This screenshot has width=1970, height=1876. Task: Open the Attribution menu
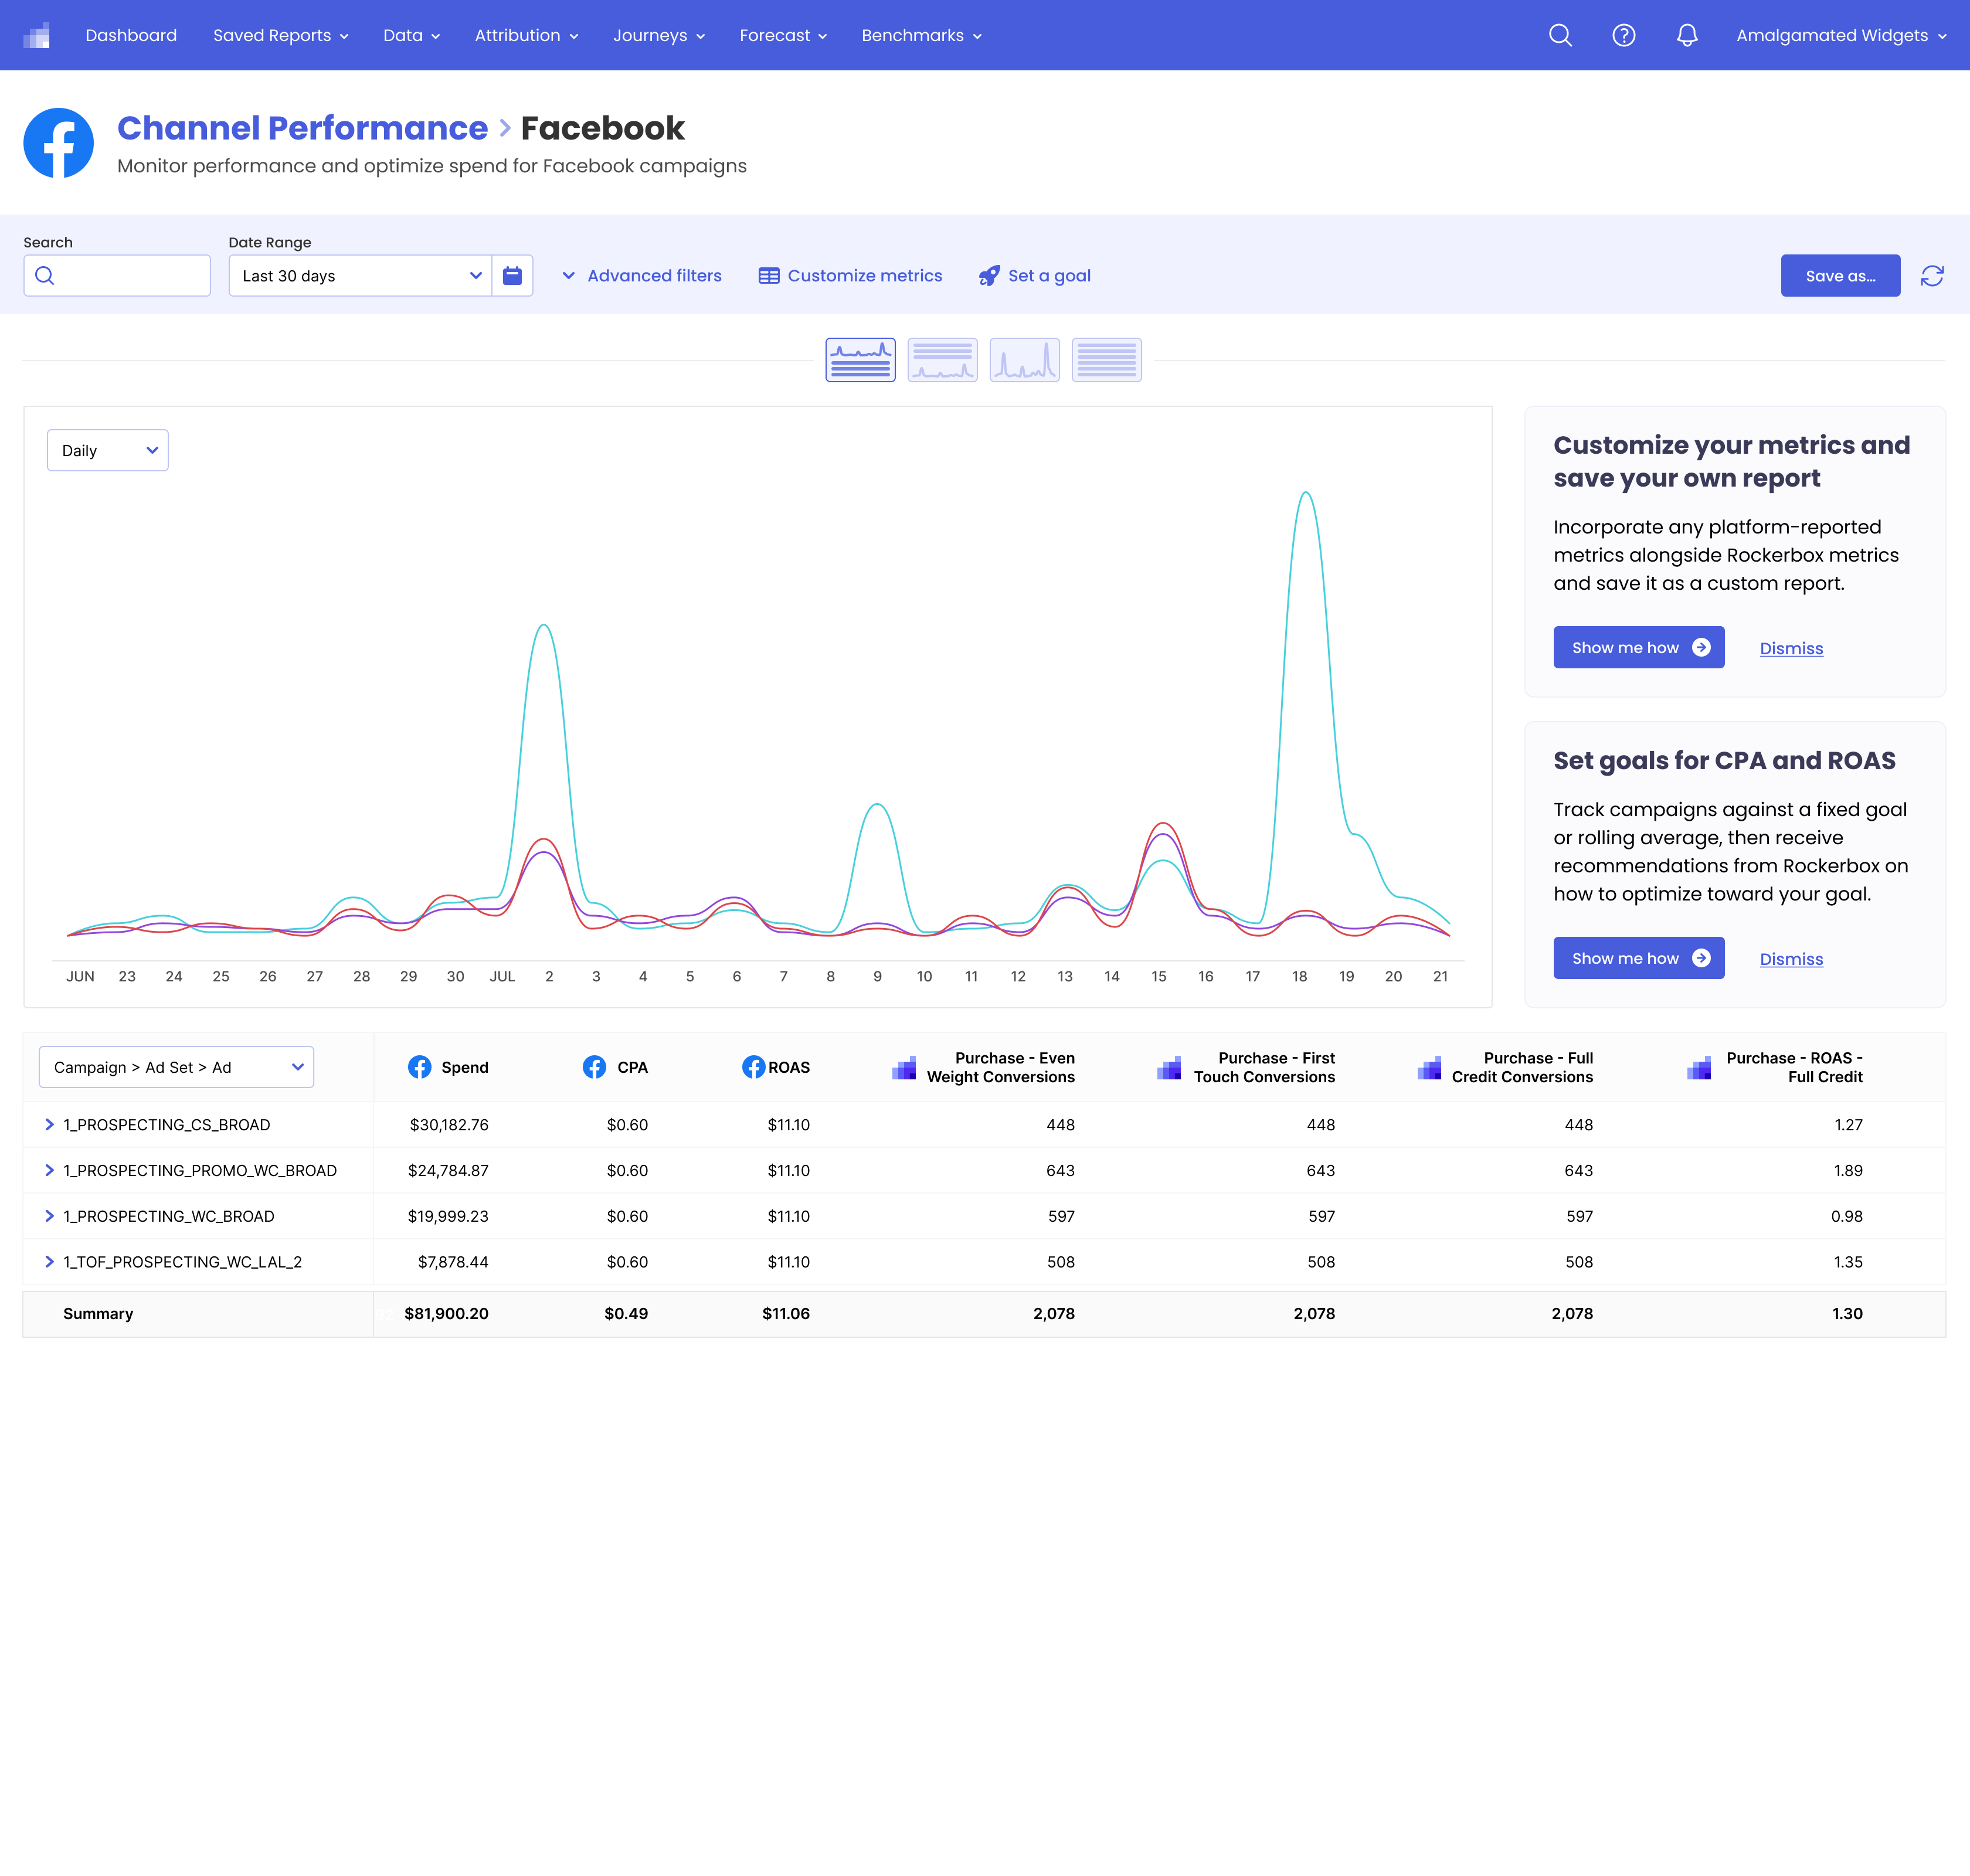(x=526, y=35)
